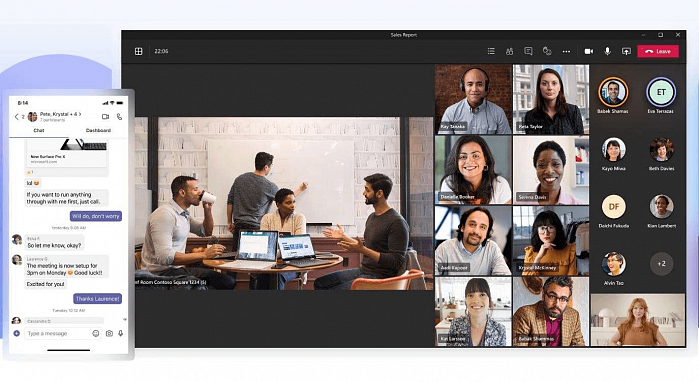This screenshot has width=699, height=382.
Task: Expand the +2 overflow participants
Action: (661, 263)
